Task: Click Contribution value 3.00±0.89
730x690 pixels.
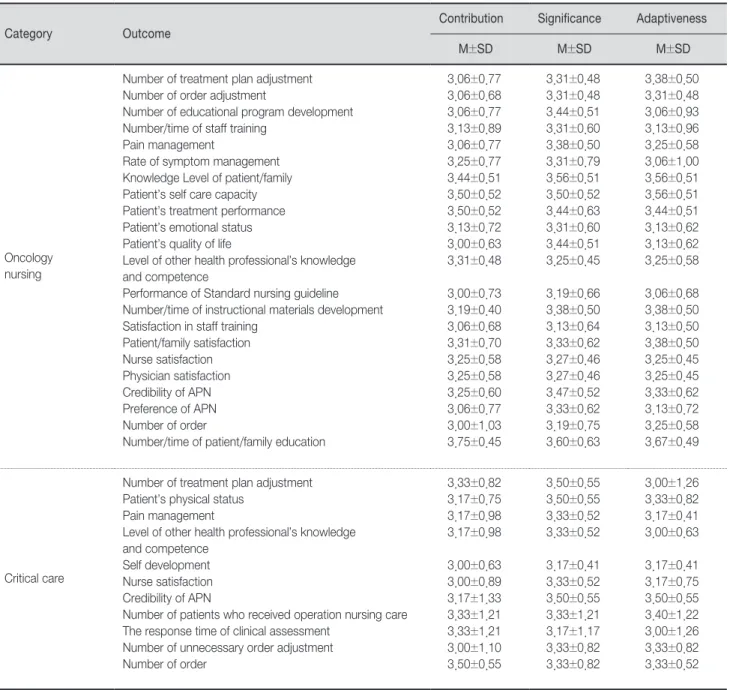Action: coord(474,582)
